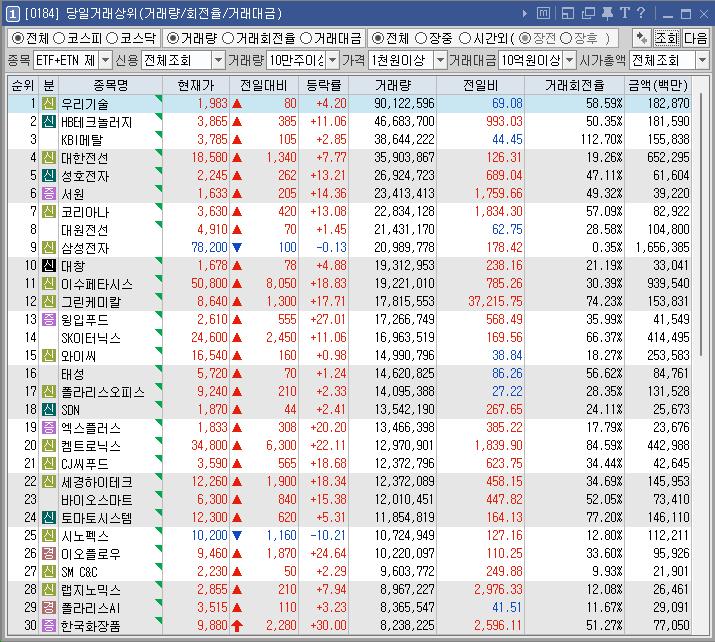Click the 신 badge in 우리기술 row
The width and height of the screenshot is (715, 642).
[49, 104]
